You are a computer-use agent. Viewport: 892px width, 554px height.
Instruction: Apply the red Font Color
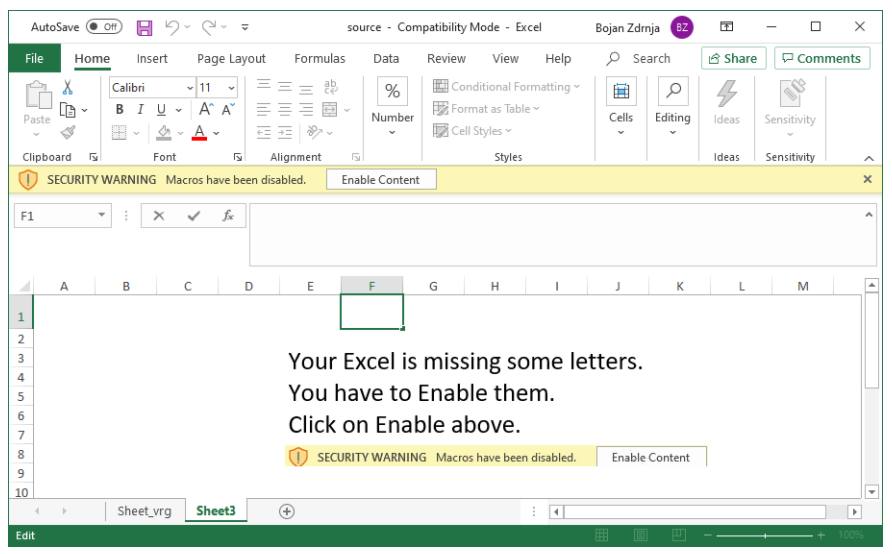tap(199, 133)
